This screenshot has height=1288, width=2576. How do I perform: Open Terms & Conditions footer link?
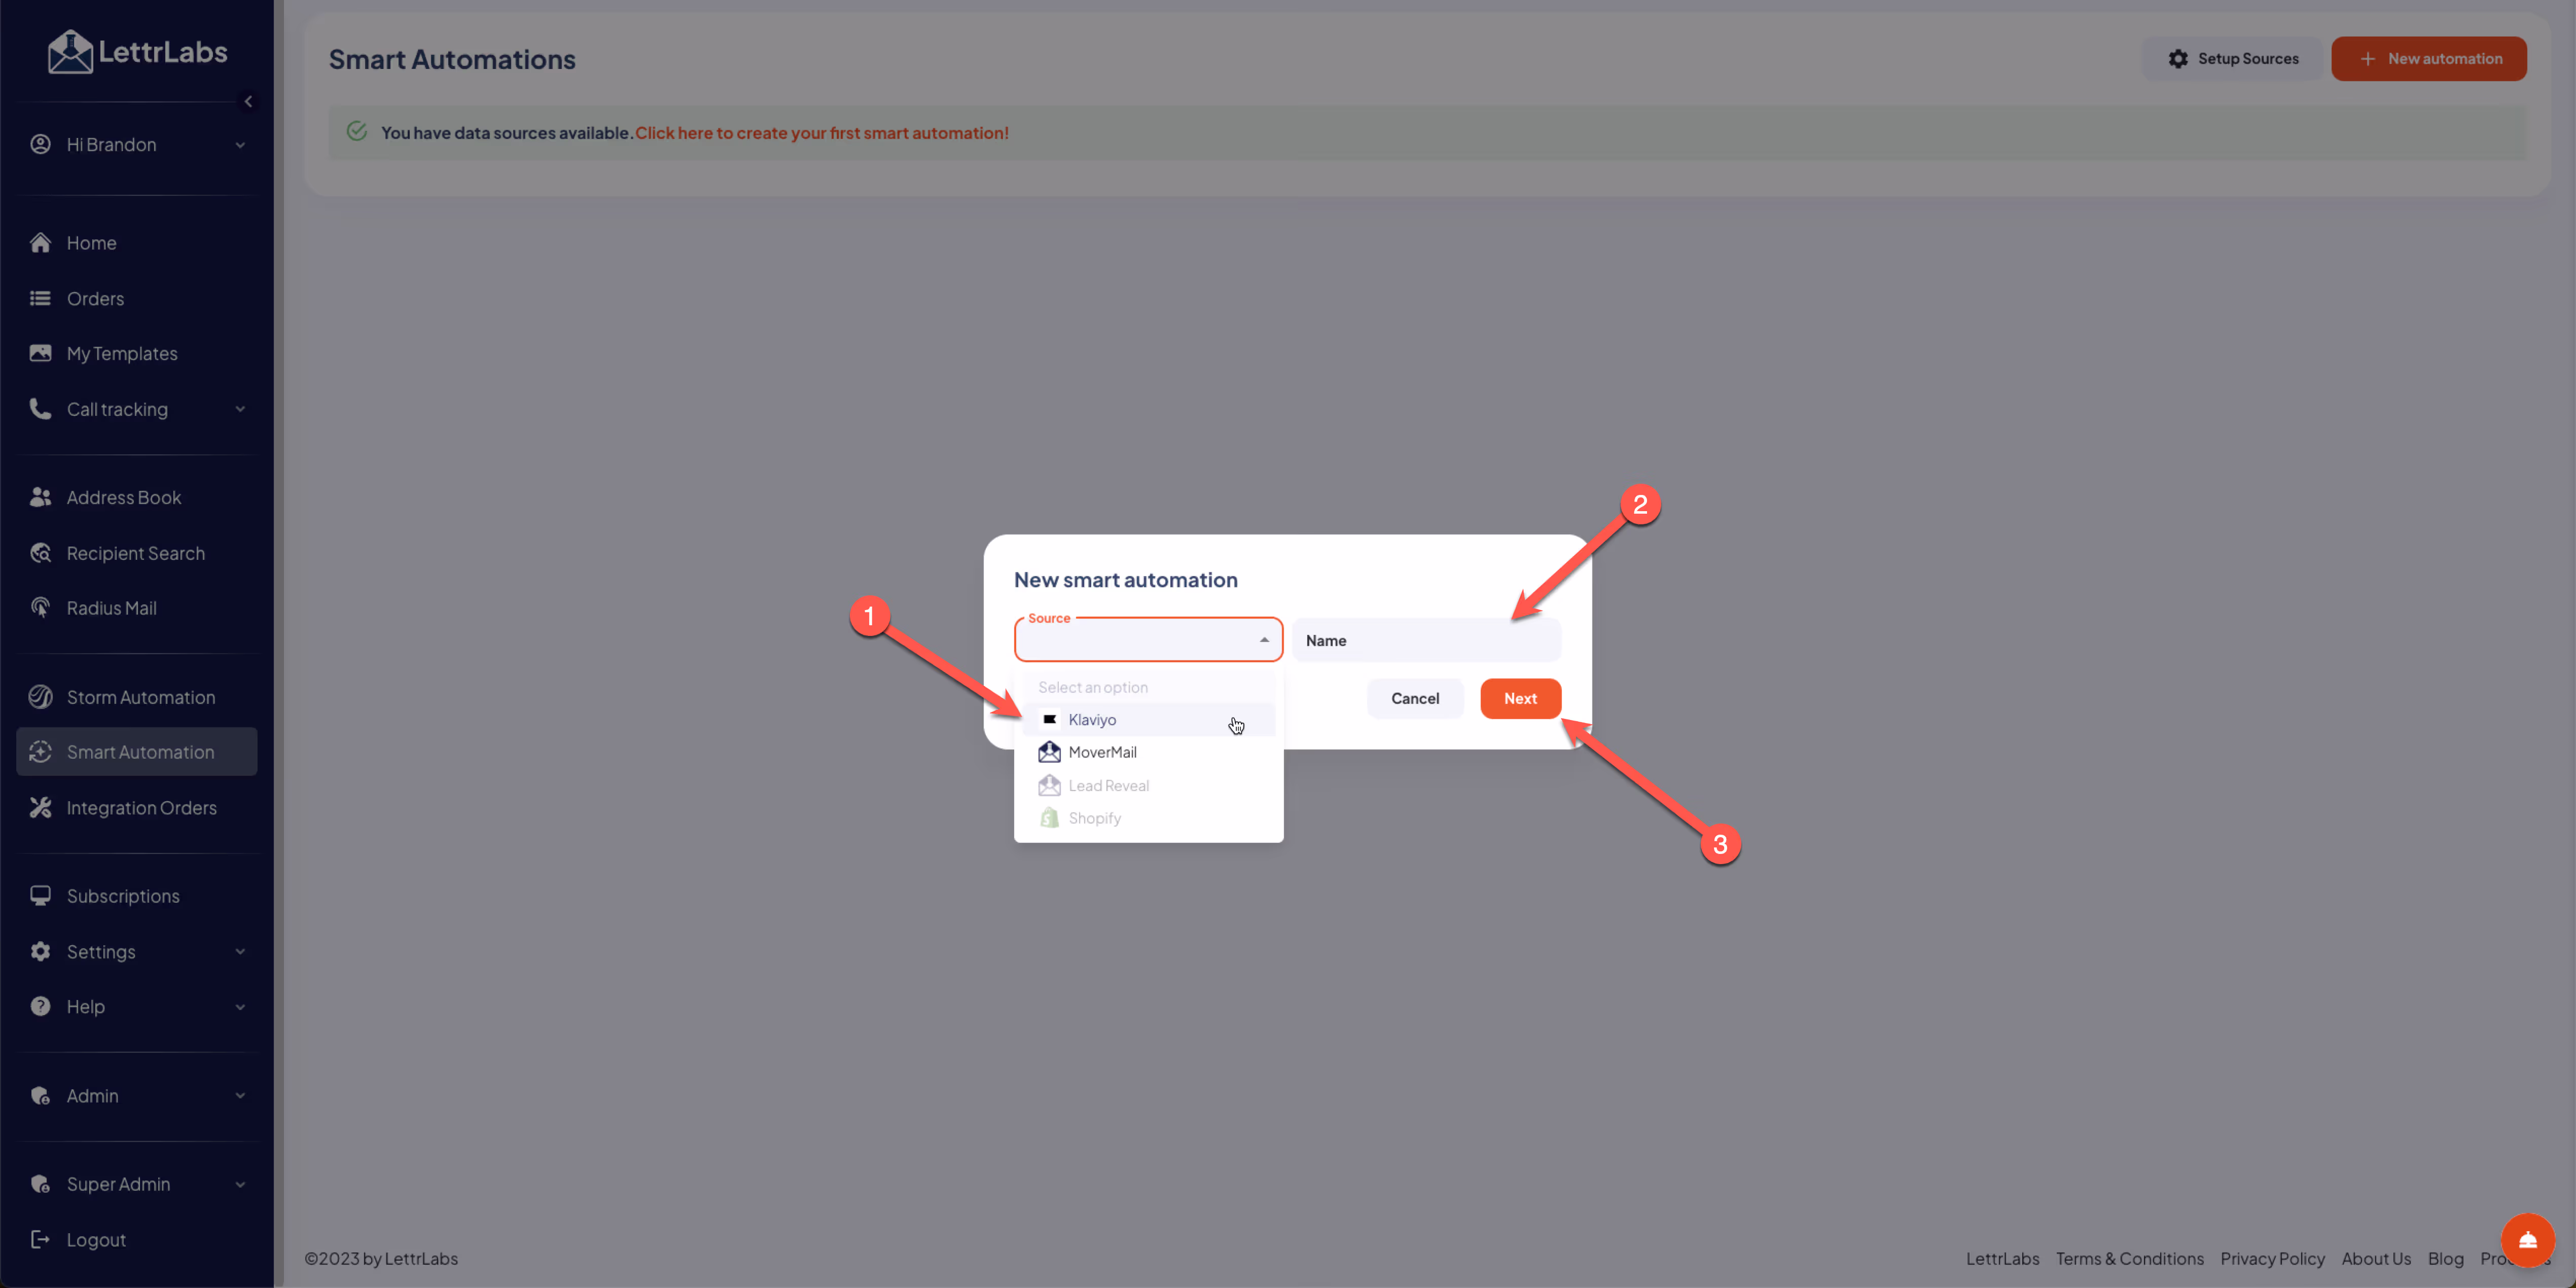pyautogui.click(x=2129, y=1258)
